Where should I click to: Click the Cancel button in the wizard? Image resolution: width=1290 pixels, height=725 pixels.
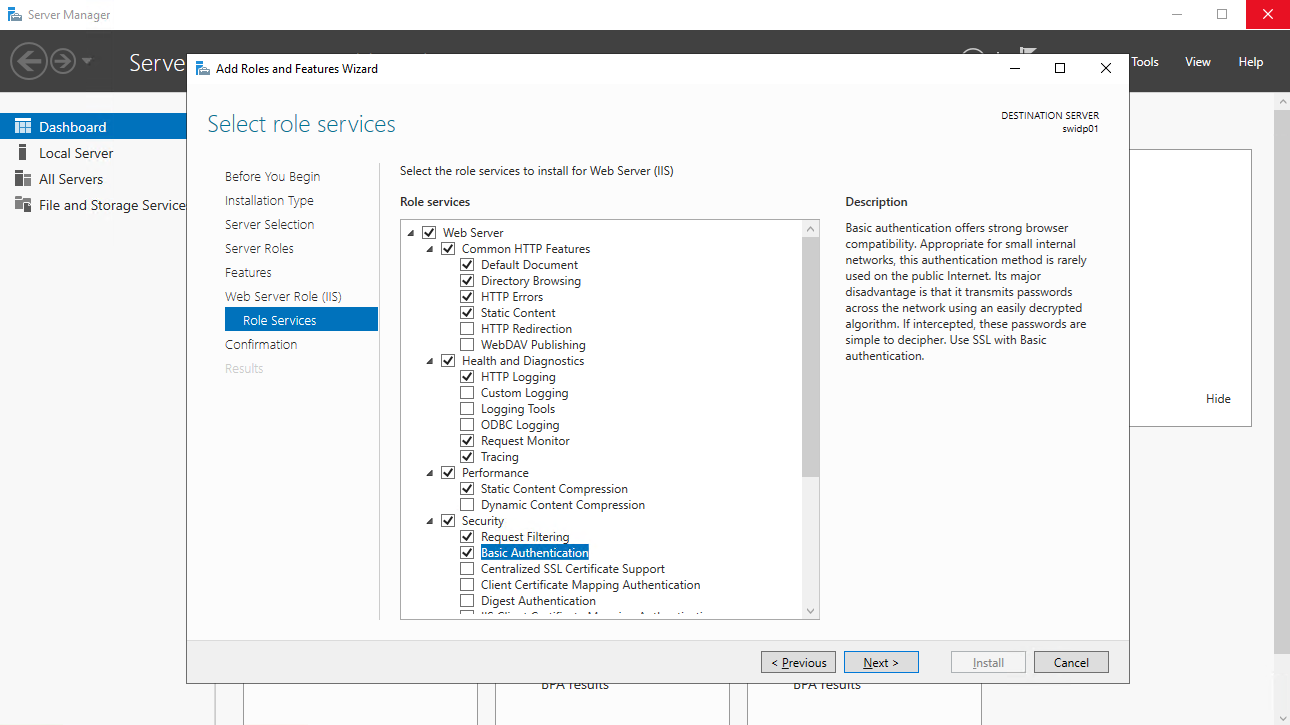pyautogui.click(x=1071, y=663)
